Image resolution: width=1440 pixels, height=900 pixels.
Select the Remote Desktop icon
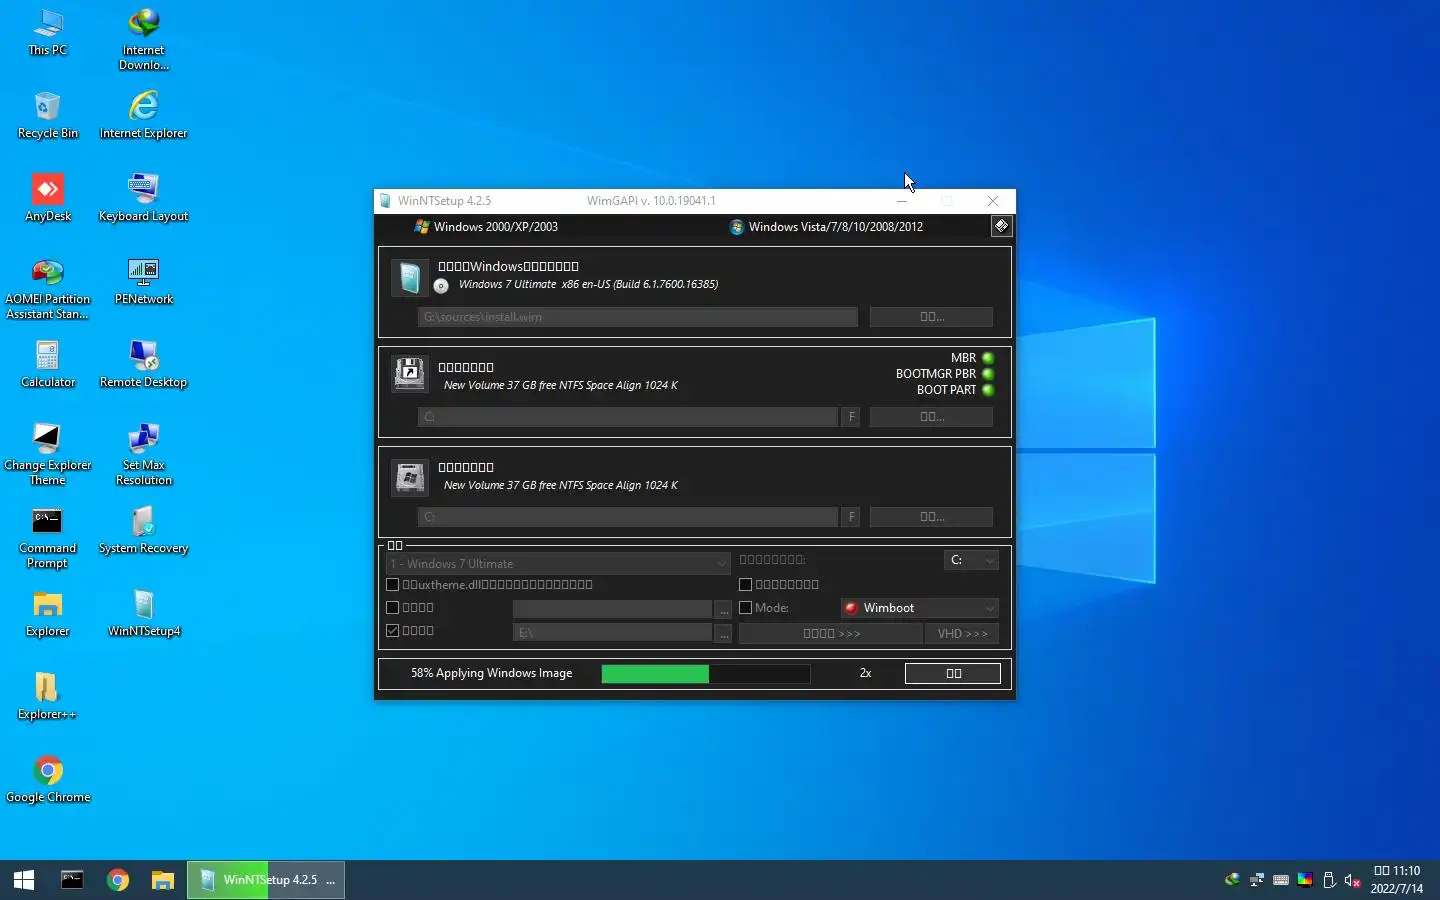tap(143, 364)
